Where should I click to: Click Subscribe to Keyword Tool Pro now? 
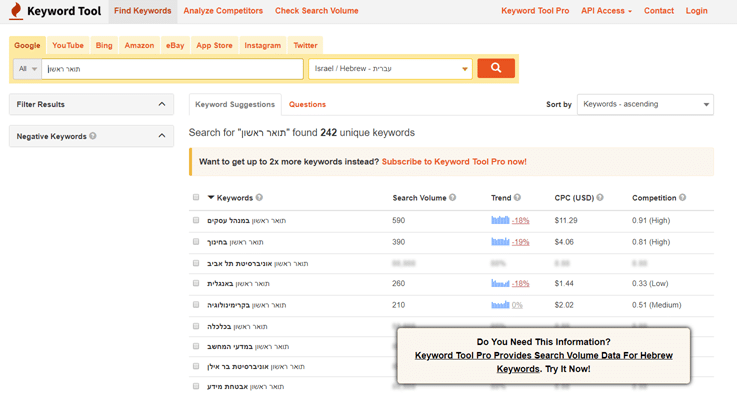click(x=454, y=162)
